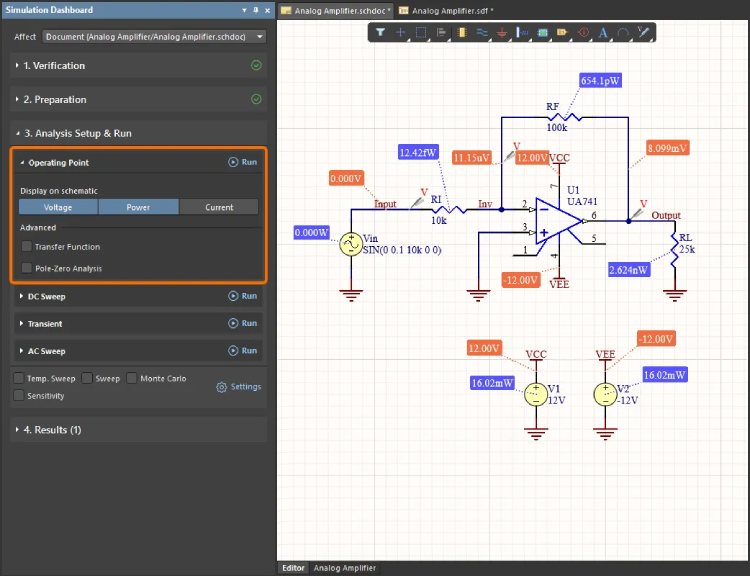The width and height of the screenshot is (750, 576).
Task: Pick the arc drawing tool in toolbar
Action: click(623, 32)
